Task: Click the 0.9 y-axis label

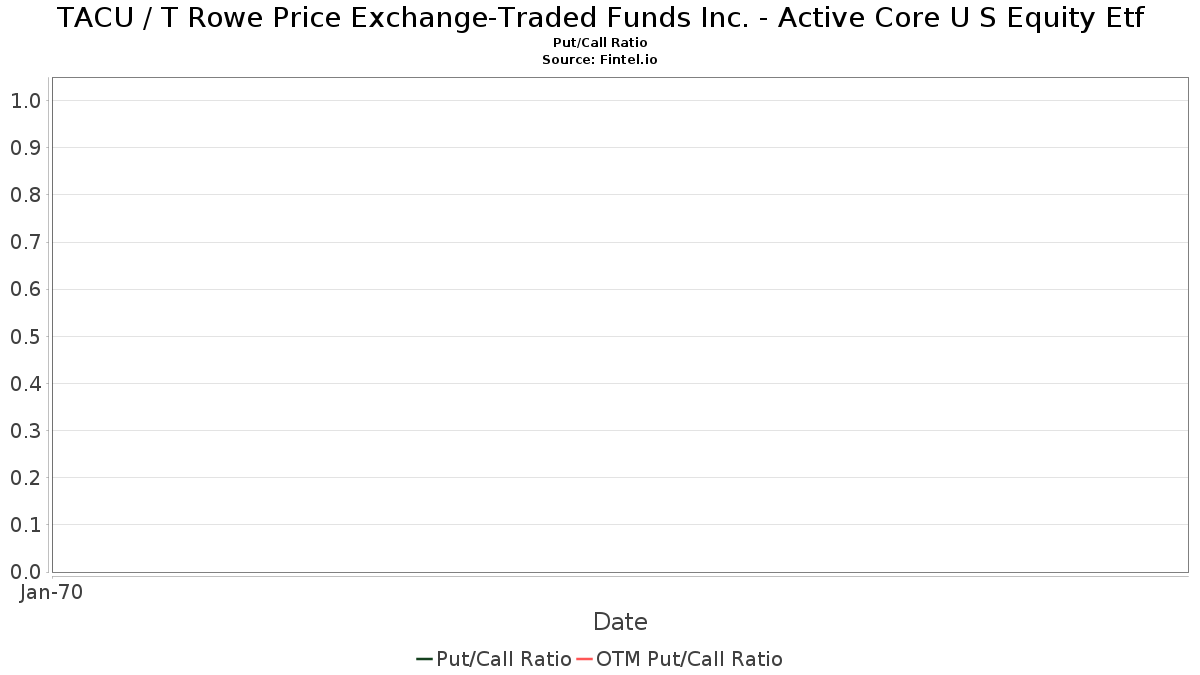Action: pos(25,148)
